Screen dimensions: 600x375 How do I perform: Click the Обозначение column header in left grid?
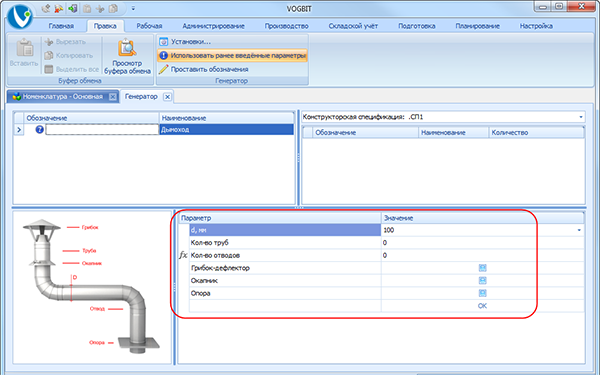tap(91, 118)
